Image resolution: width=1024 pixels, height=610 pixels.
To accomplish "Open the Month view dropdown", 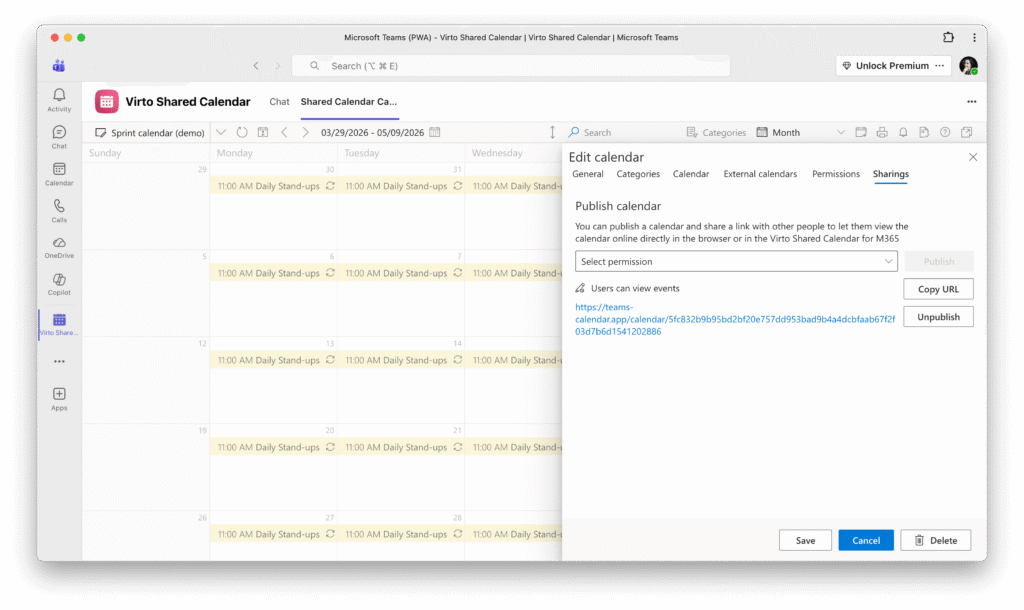I will [x=801, y=132].
